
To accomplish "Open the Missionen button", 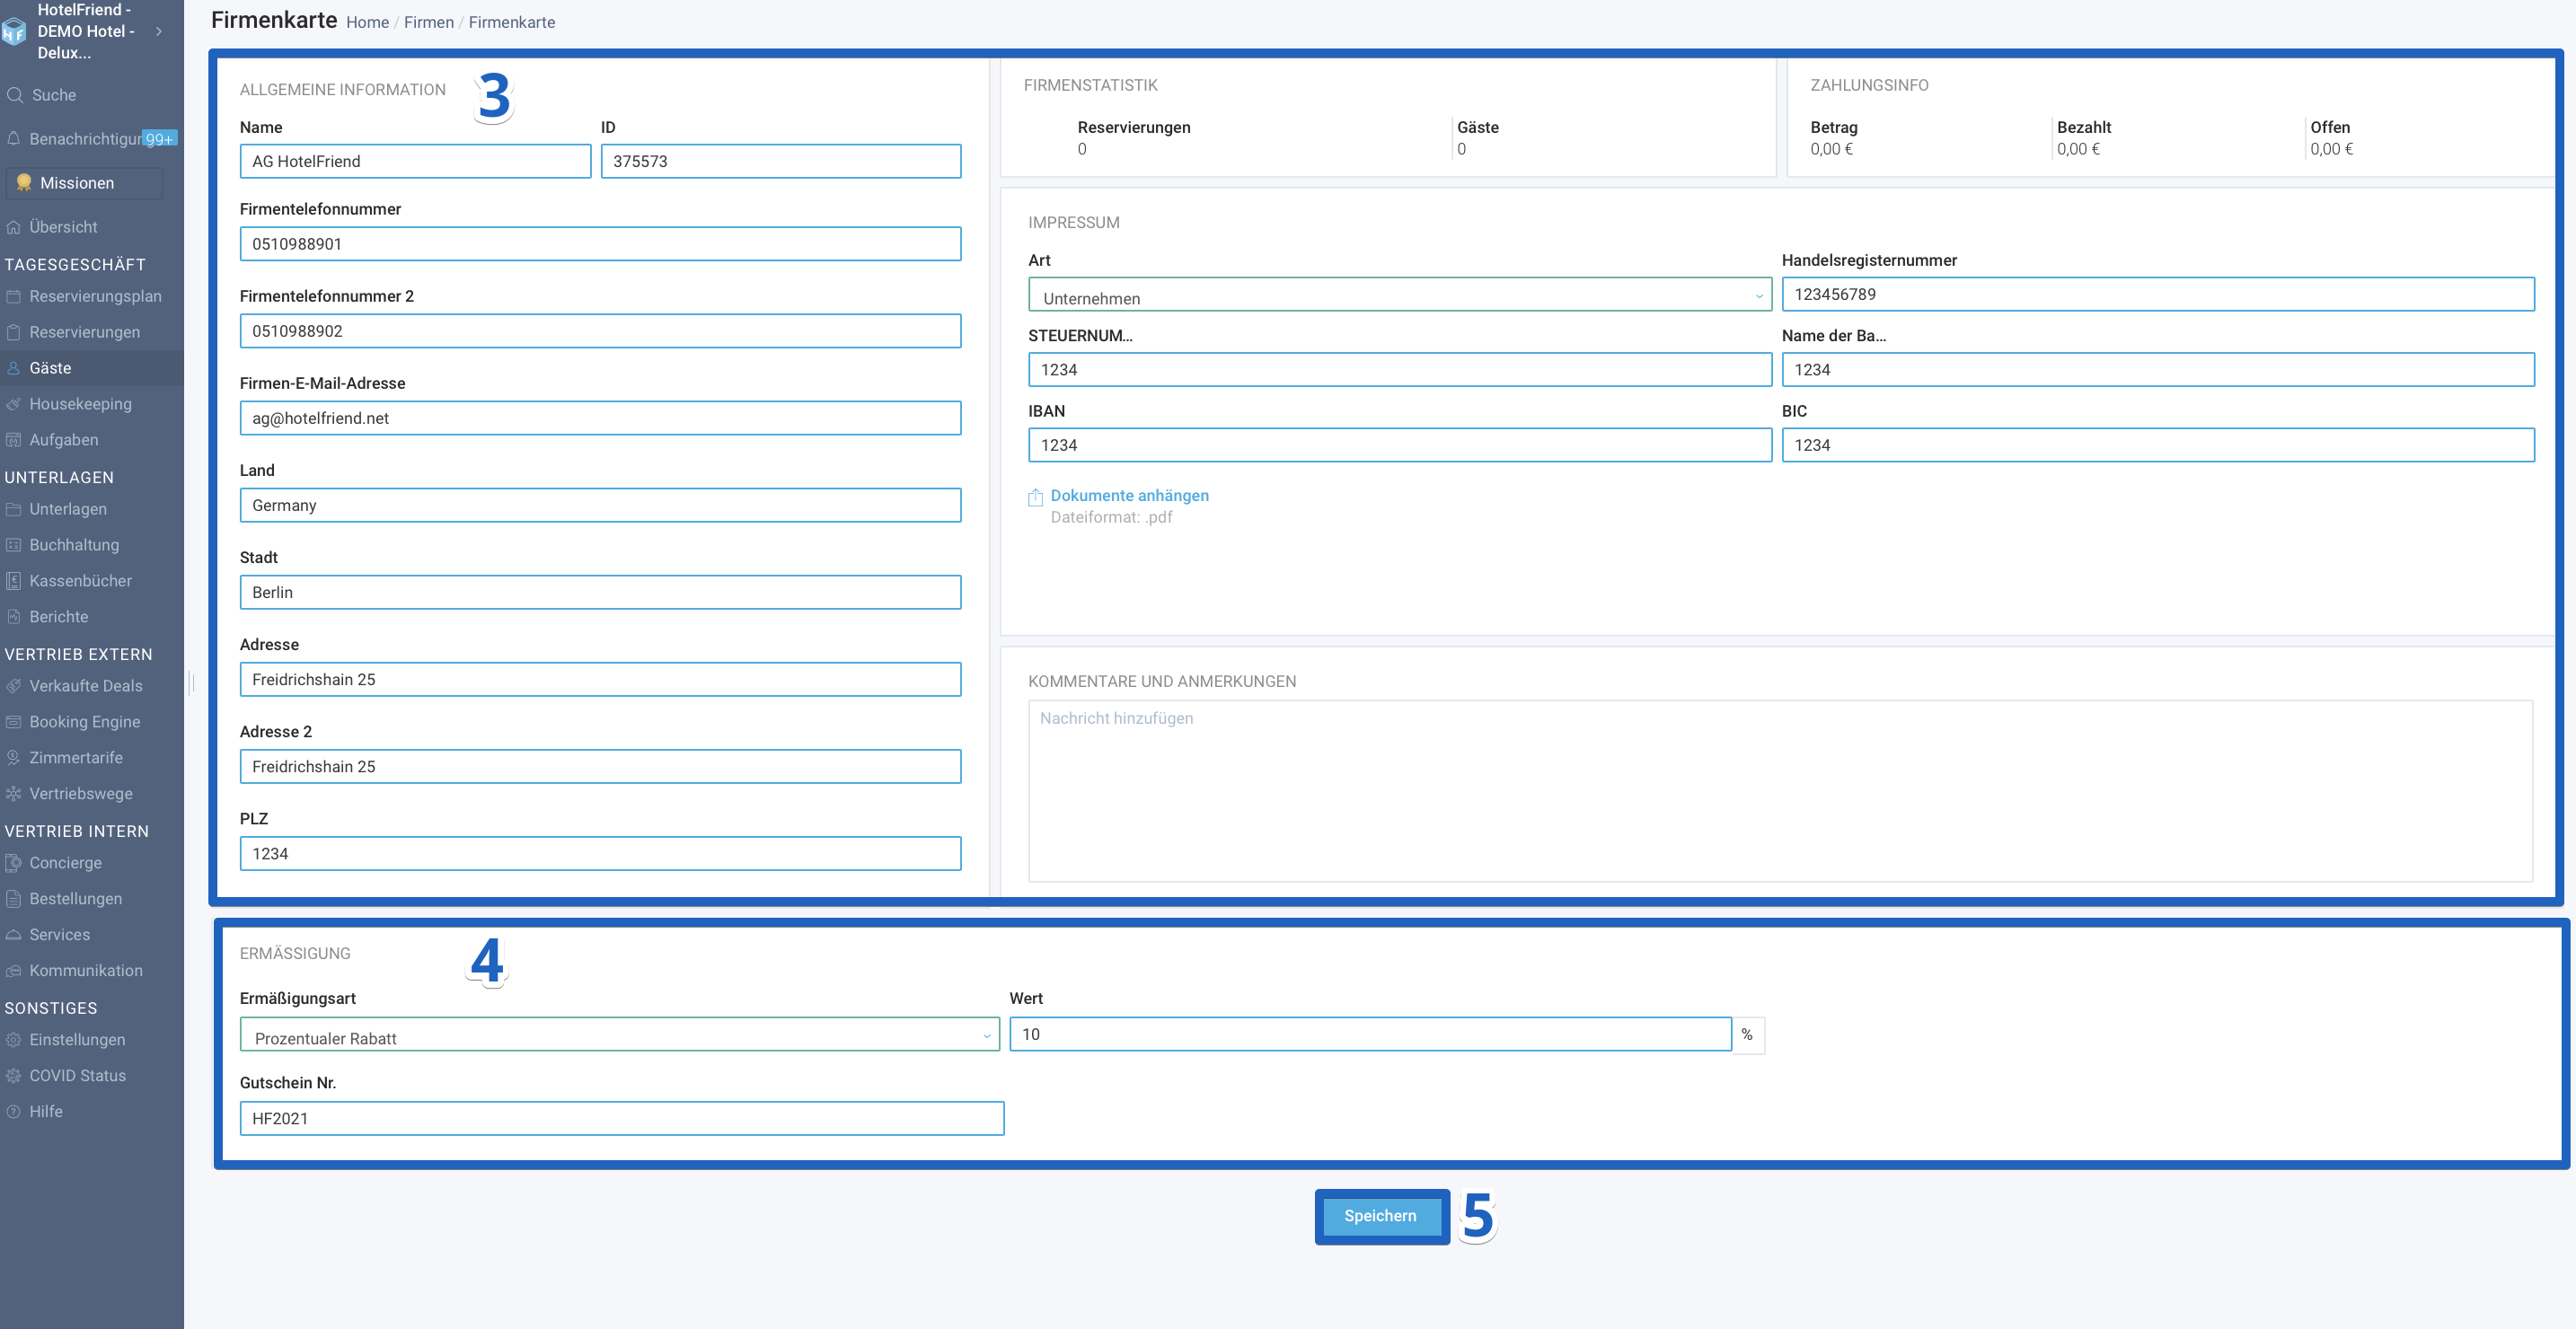I will pyautogui.click(x=84, y=183).
